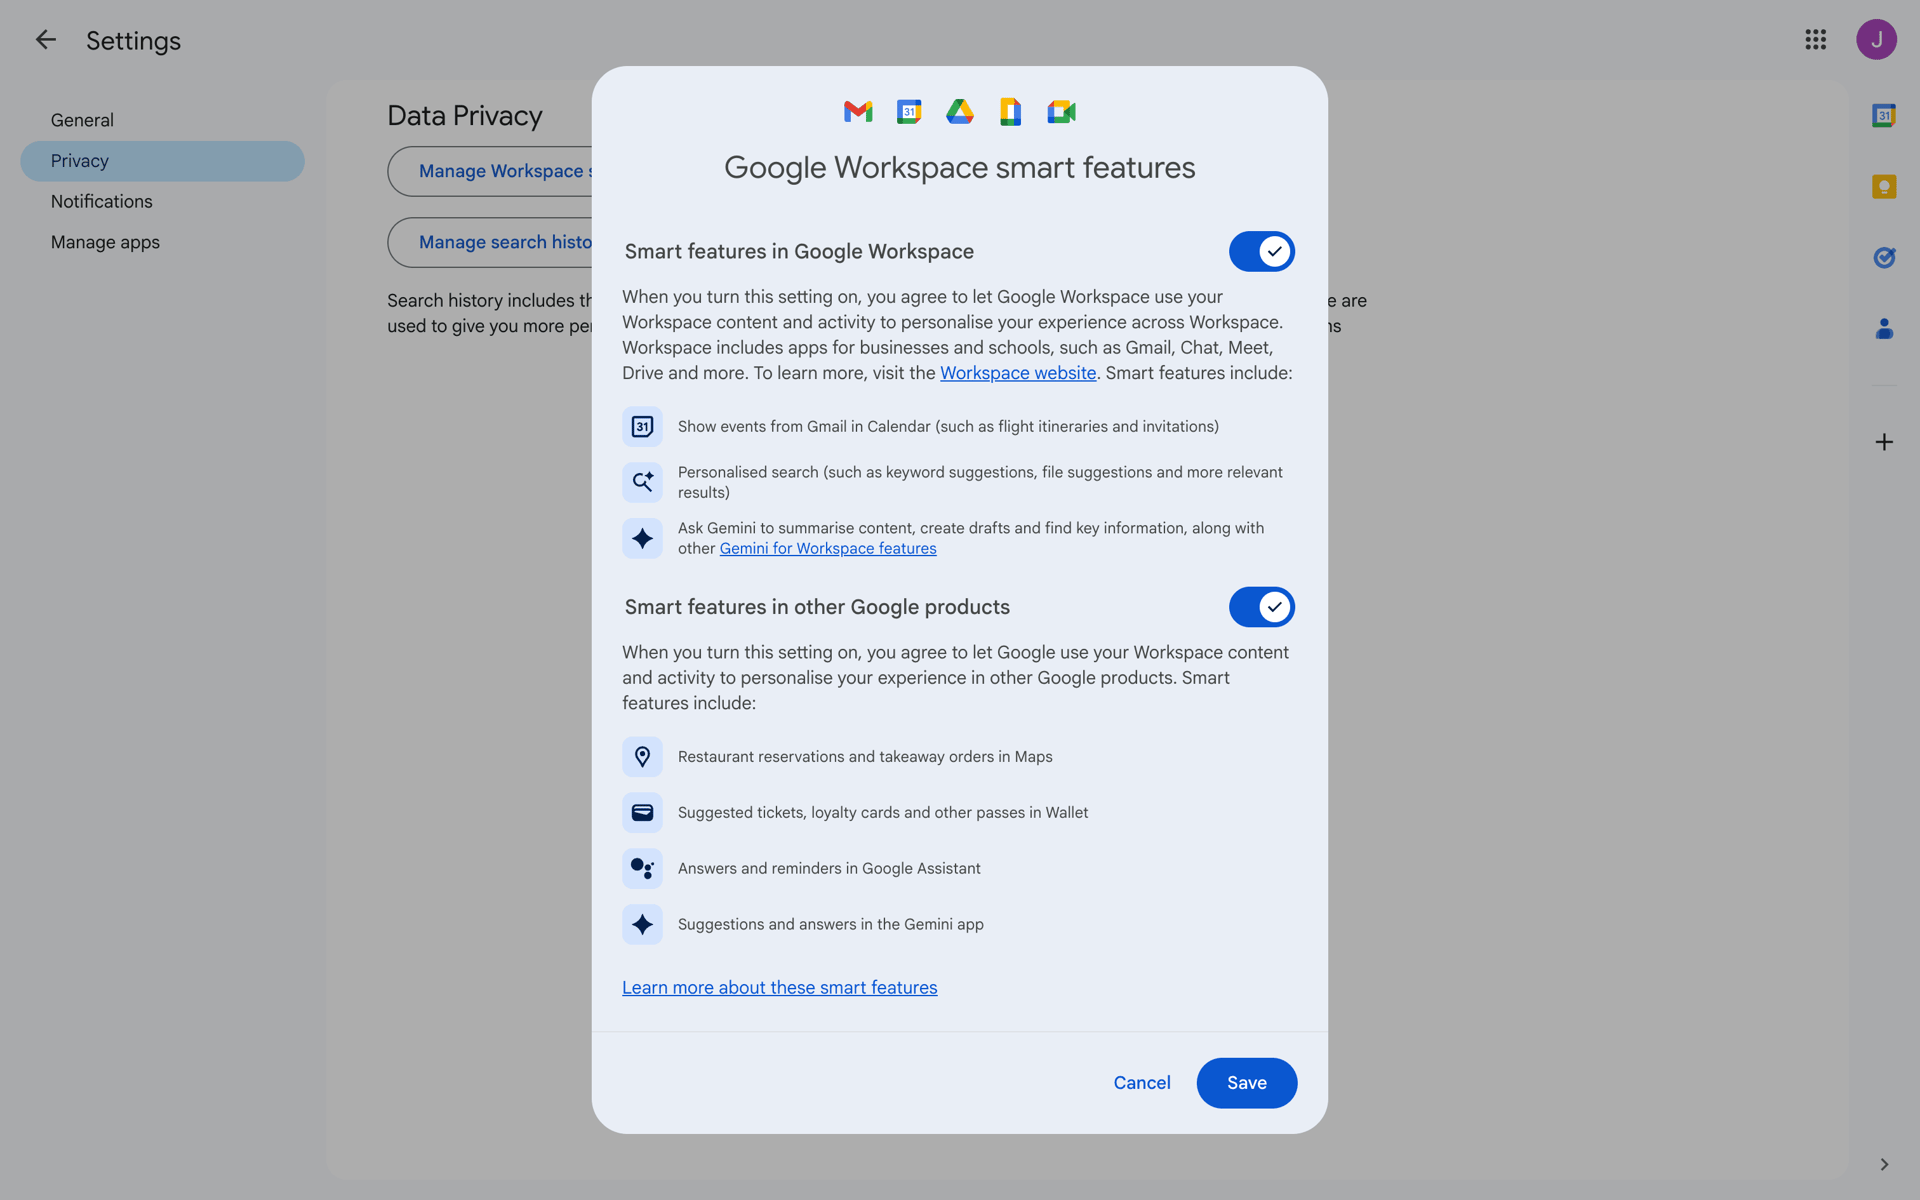The height and width of the screenshot is (1200, 1920).
Task: Click the Maps pin icon for restaurant reservations
Action: pyautogui.click(x=642, y=757)
